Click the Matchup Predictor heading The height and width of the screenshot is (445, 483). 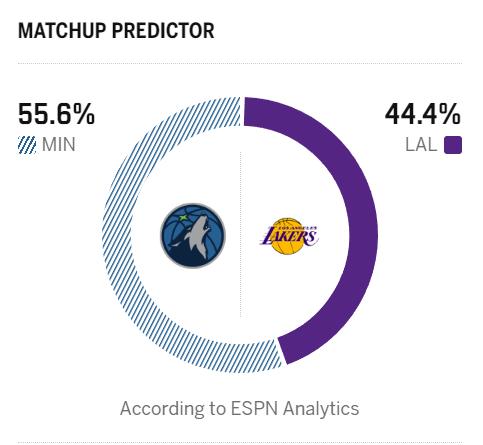pos(116,31)
